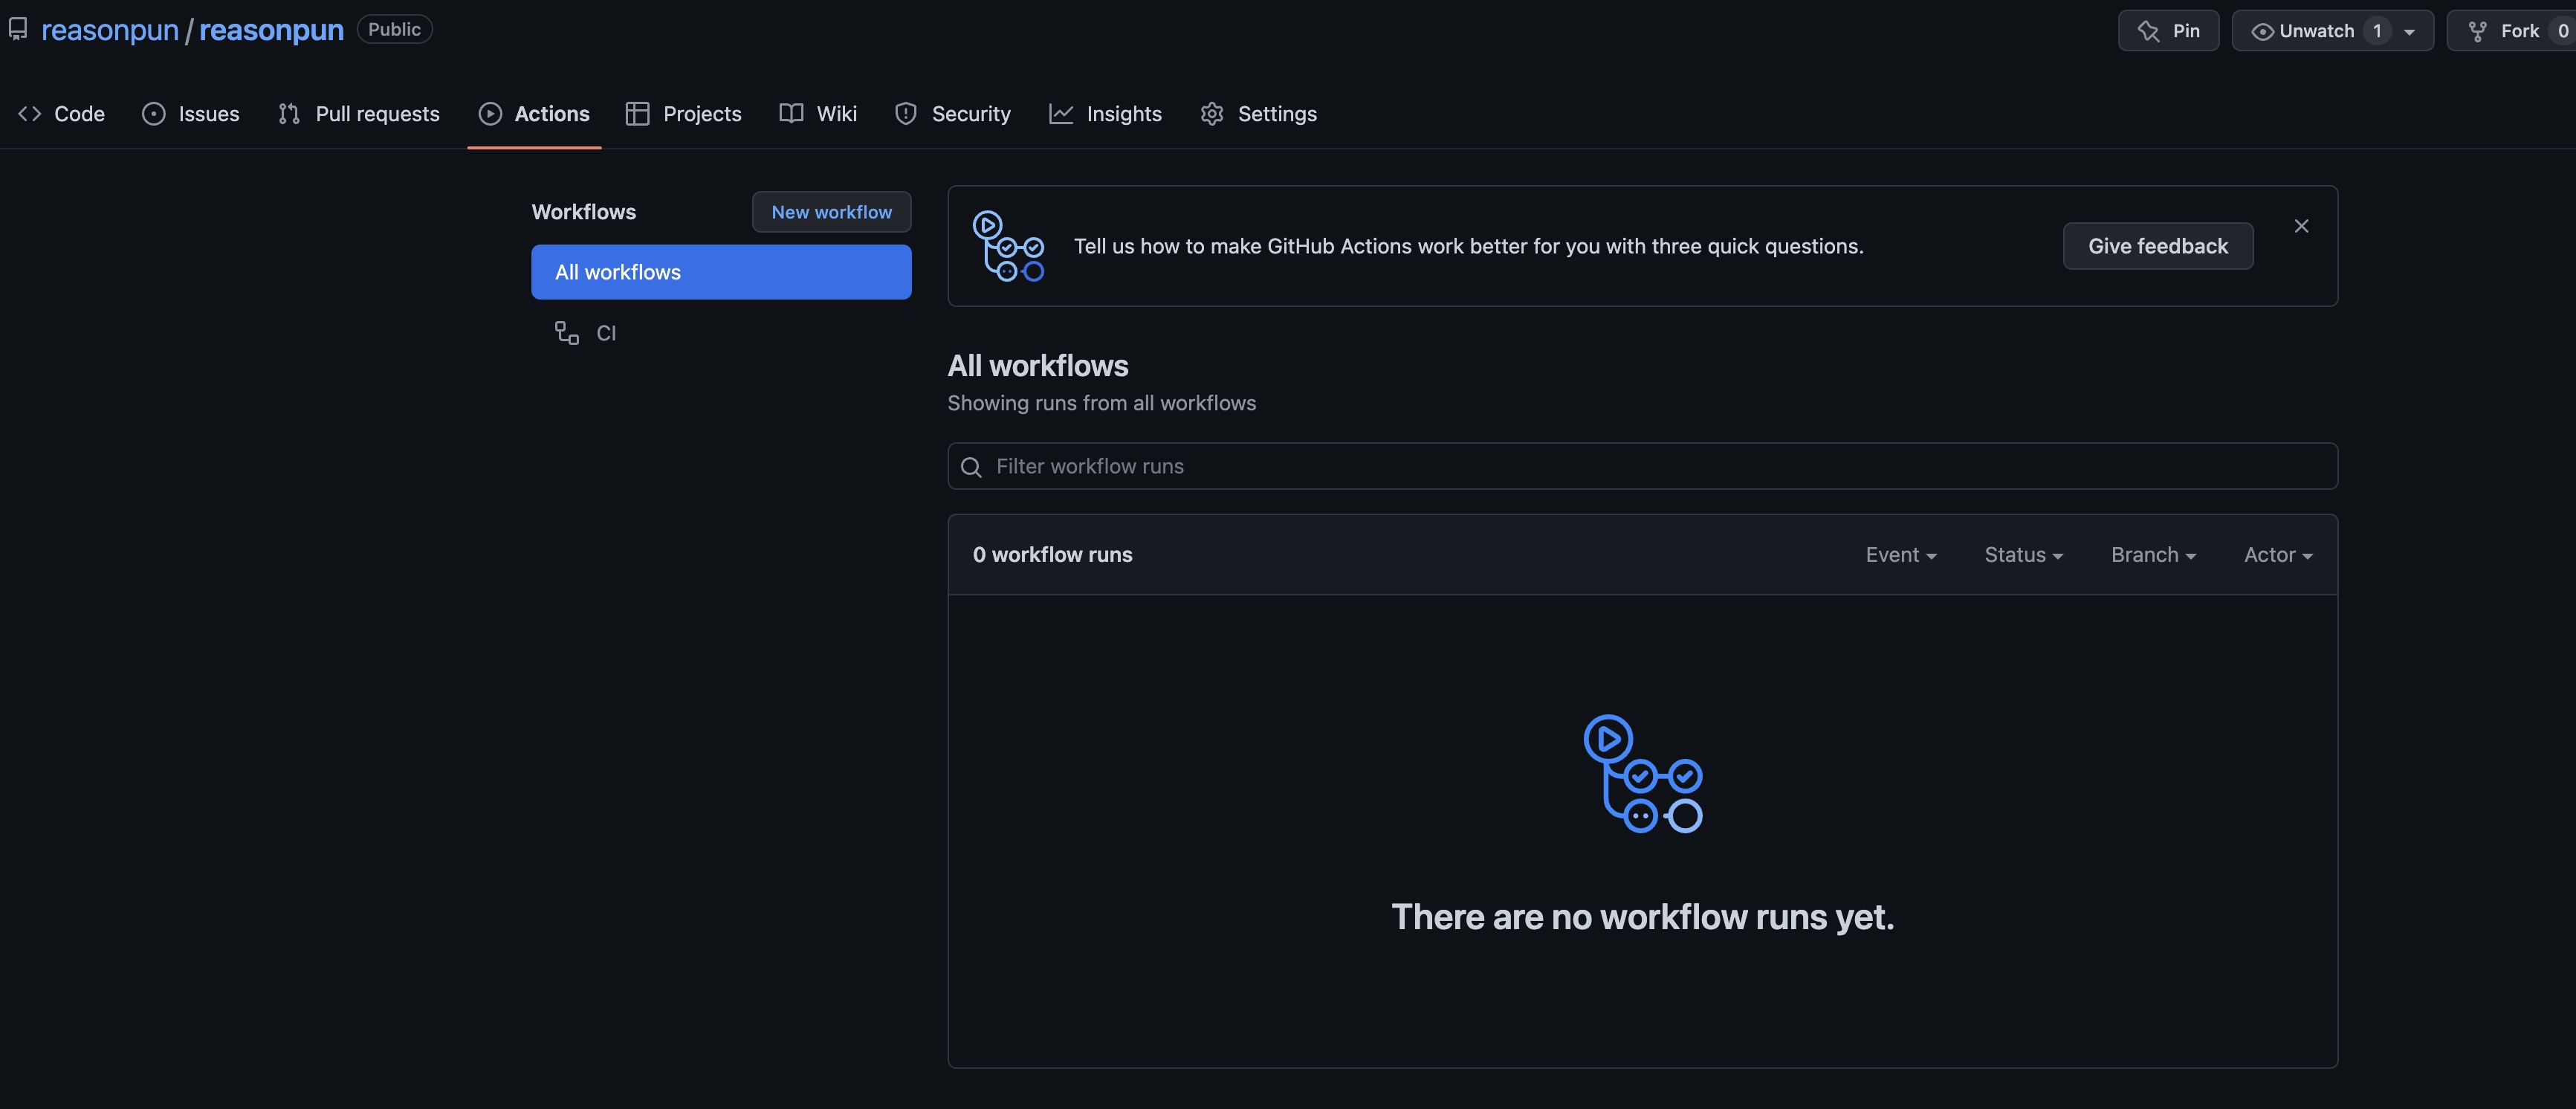Viewport: 2576px width, 1109px height.
Task: Click the Give feedback button
Action: pos(2157,246)
